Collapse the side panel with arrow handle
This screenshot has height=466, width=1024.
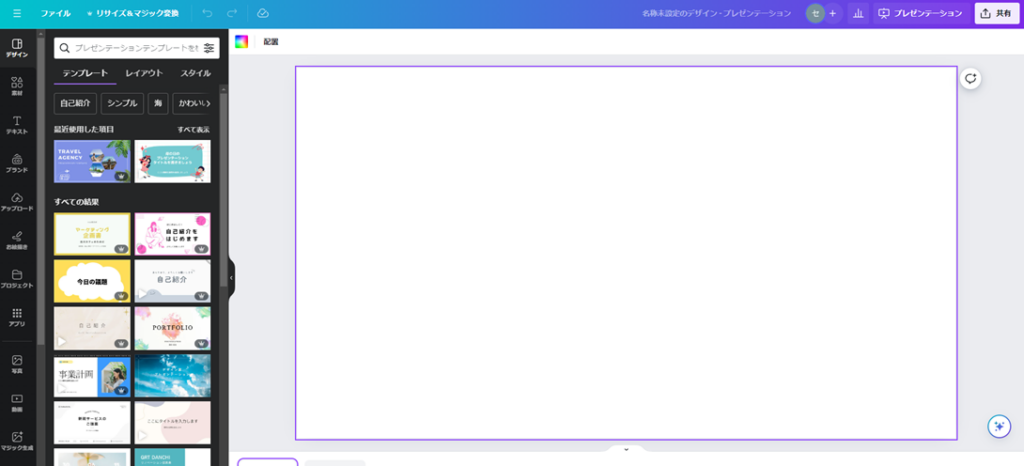pos(232,277)
